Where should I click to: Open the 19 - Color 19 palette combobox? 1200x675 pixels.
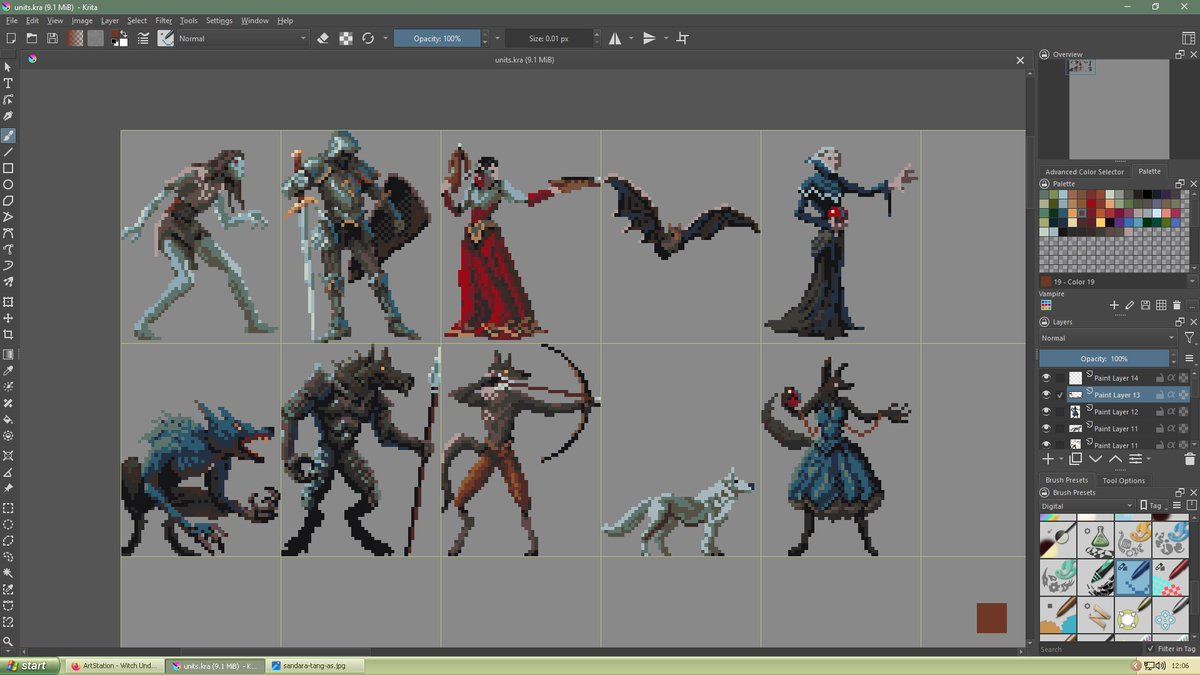1117,282
